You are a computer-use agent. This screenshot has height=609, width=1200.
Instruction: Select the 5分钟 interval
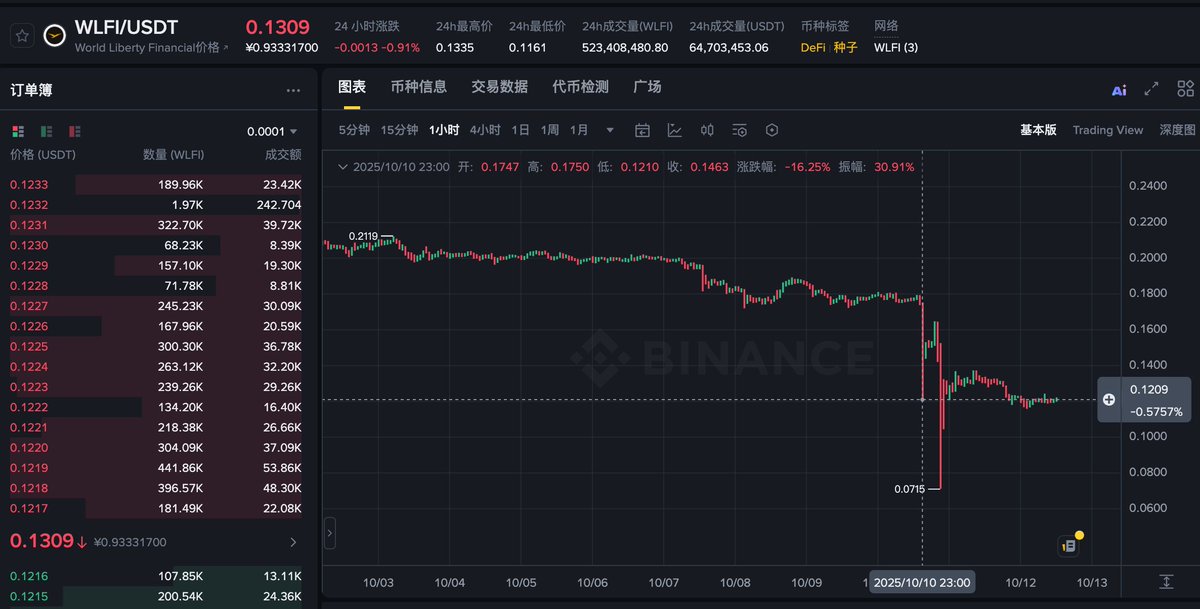click(354, 130)
